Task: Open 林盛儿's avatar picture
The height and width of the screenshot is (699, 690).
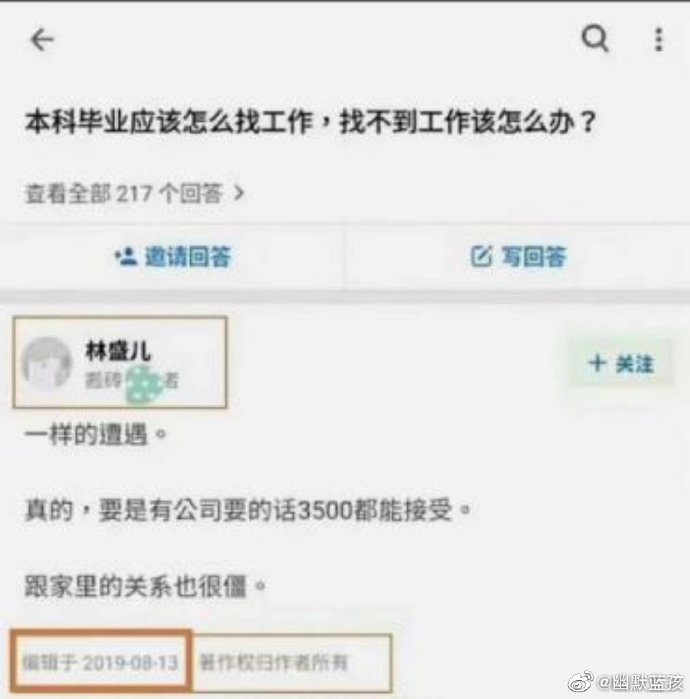Action: (46, 363)
